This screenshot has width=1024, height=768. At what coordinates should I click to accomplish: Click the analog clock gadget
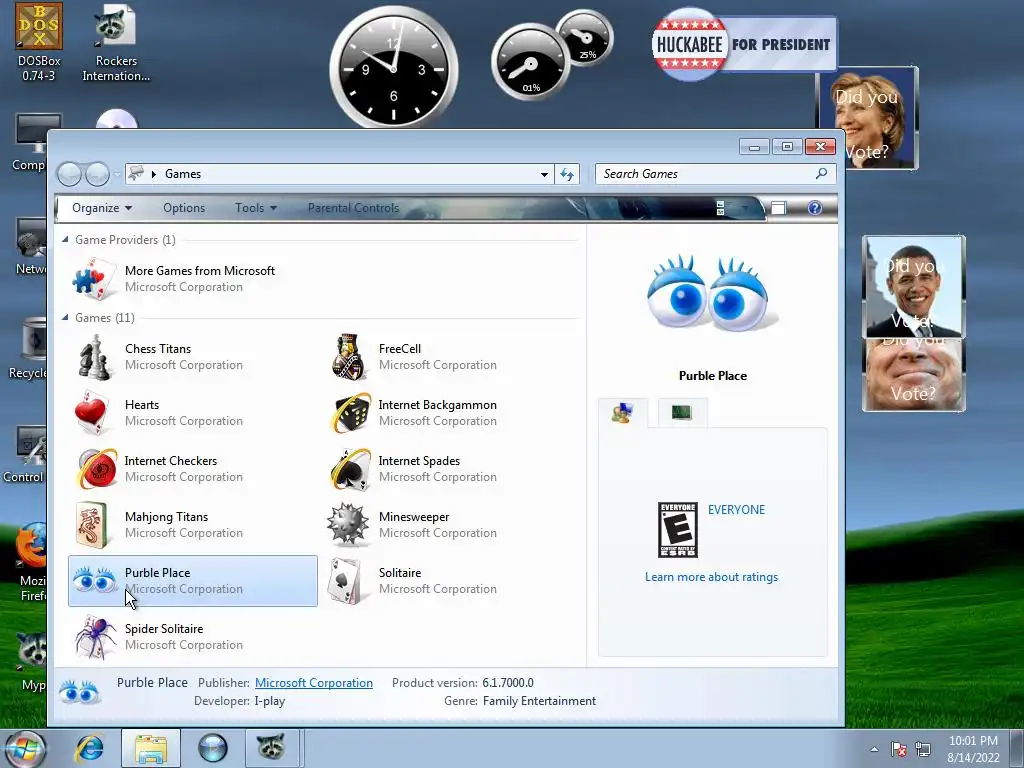(394, 68)
